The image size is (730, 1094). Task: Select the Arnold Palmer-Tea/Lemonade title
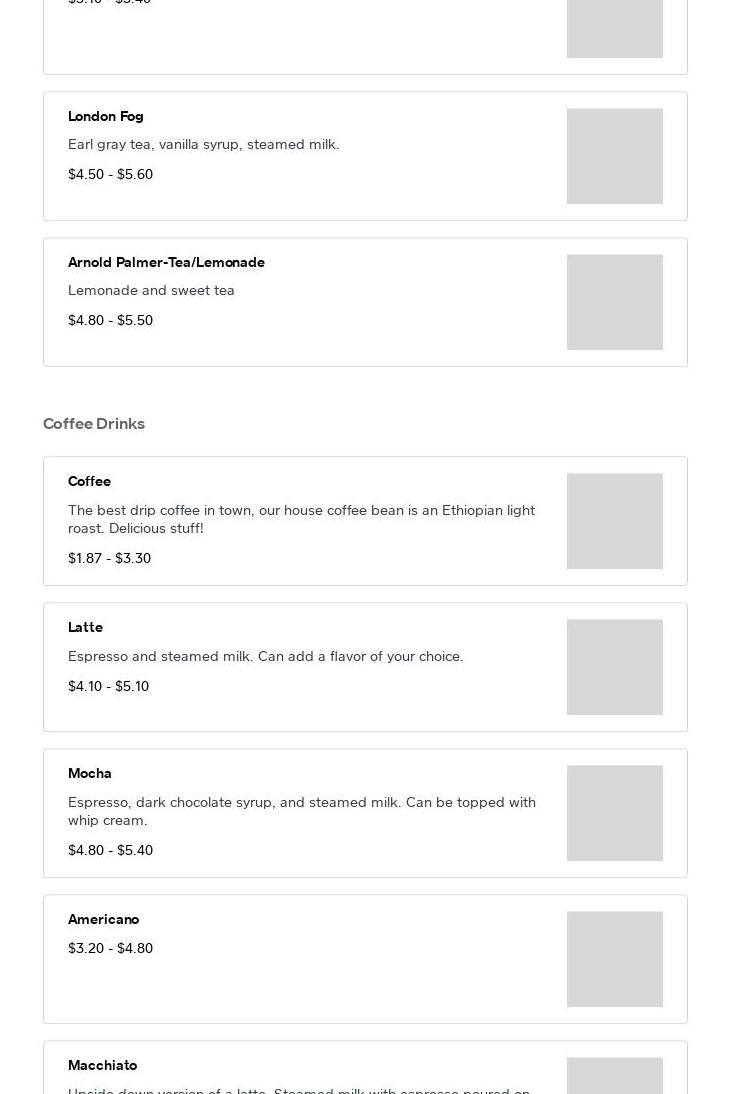coord(166,262)
